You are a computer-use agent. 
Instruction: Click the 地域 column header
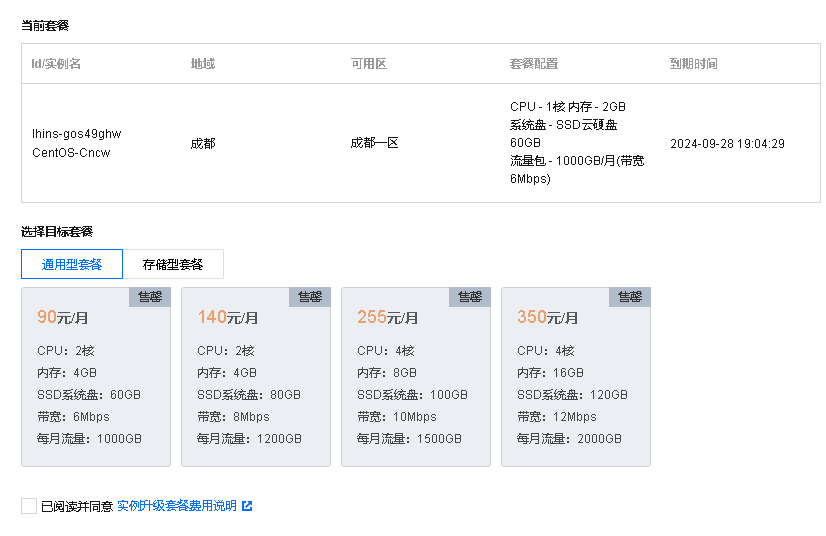click(203, 64)
